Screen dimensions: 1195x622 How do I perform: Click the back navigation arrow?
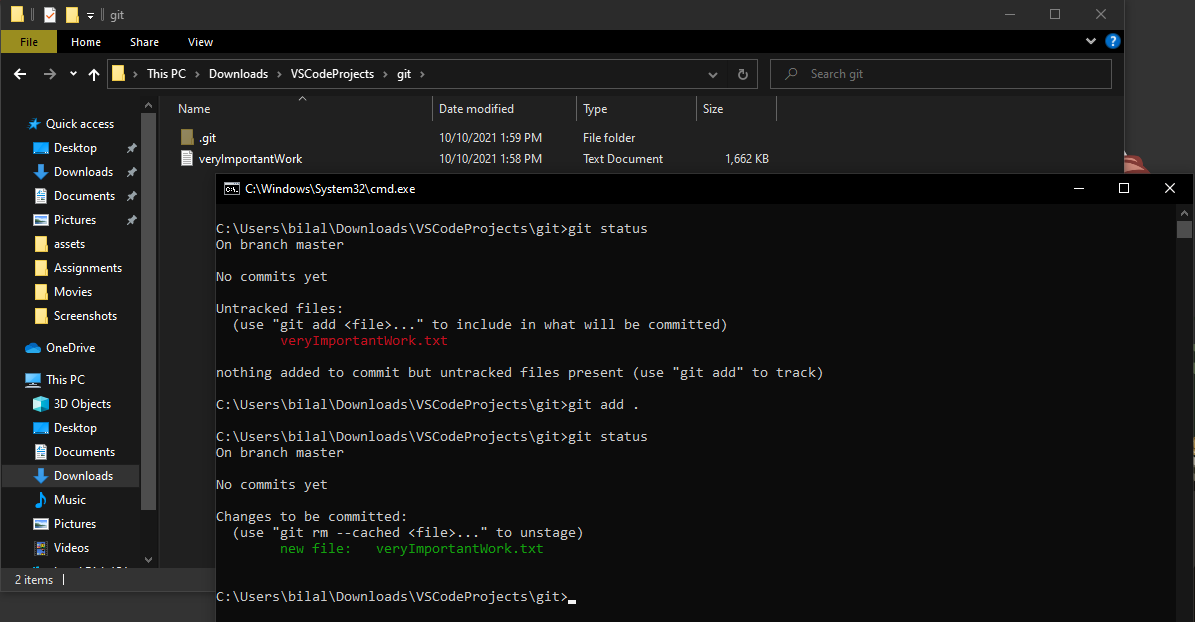coord(20,73)
